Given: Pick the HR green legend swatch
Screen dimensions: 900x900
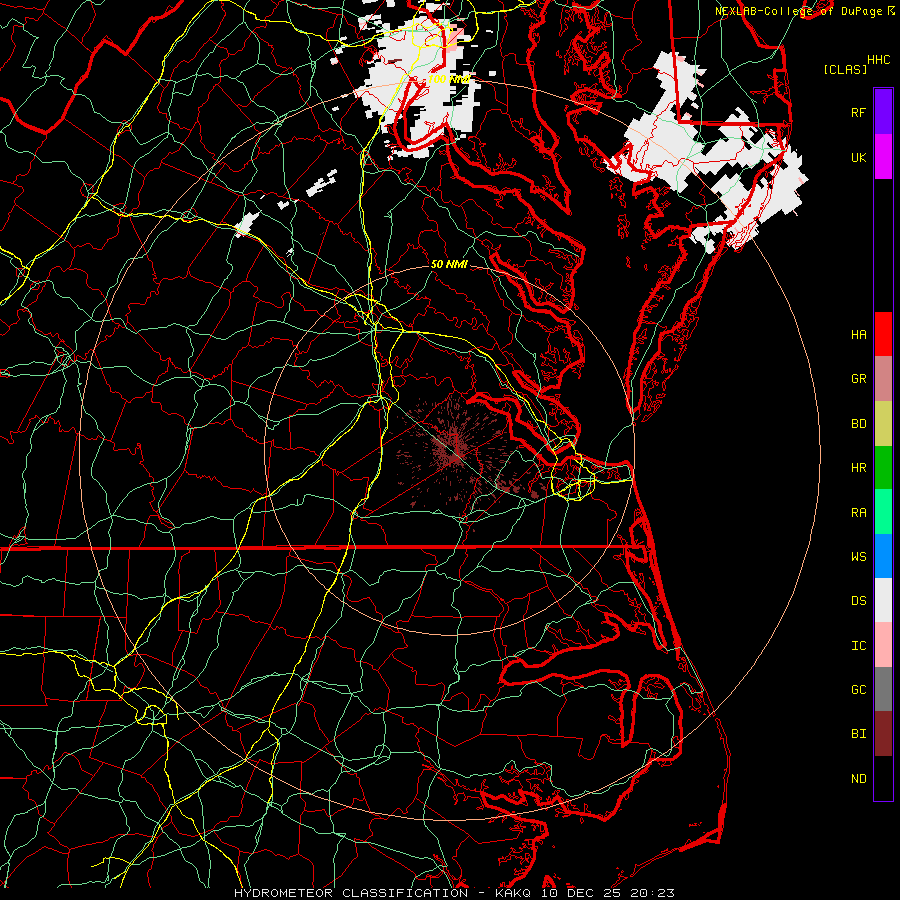Looking at the screenshot, I should 883,468.
